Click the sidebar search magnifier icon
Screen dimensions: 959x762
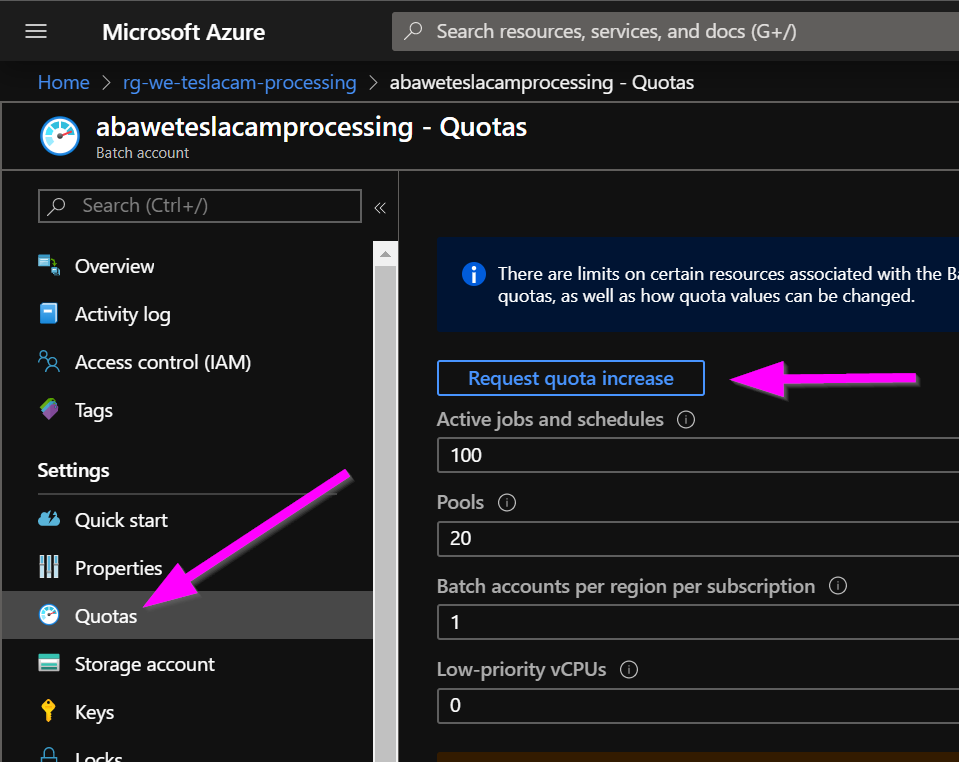point(57,206)
